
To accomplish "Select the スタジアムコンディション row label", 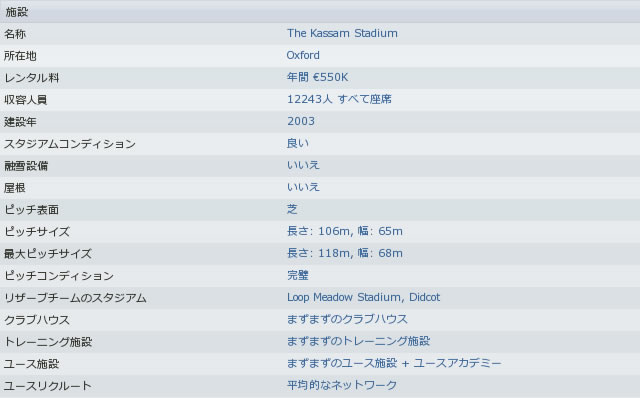I will [x=70, y=144].
